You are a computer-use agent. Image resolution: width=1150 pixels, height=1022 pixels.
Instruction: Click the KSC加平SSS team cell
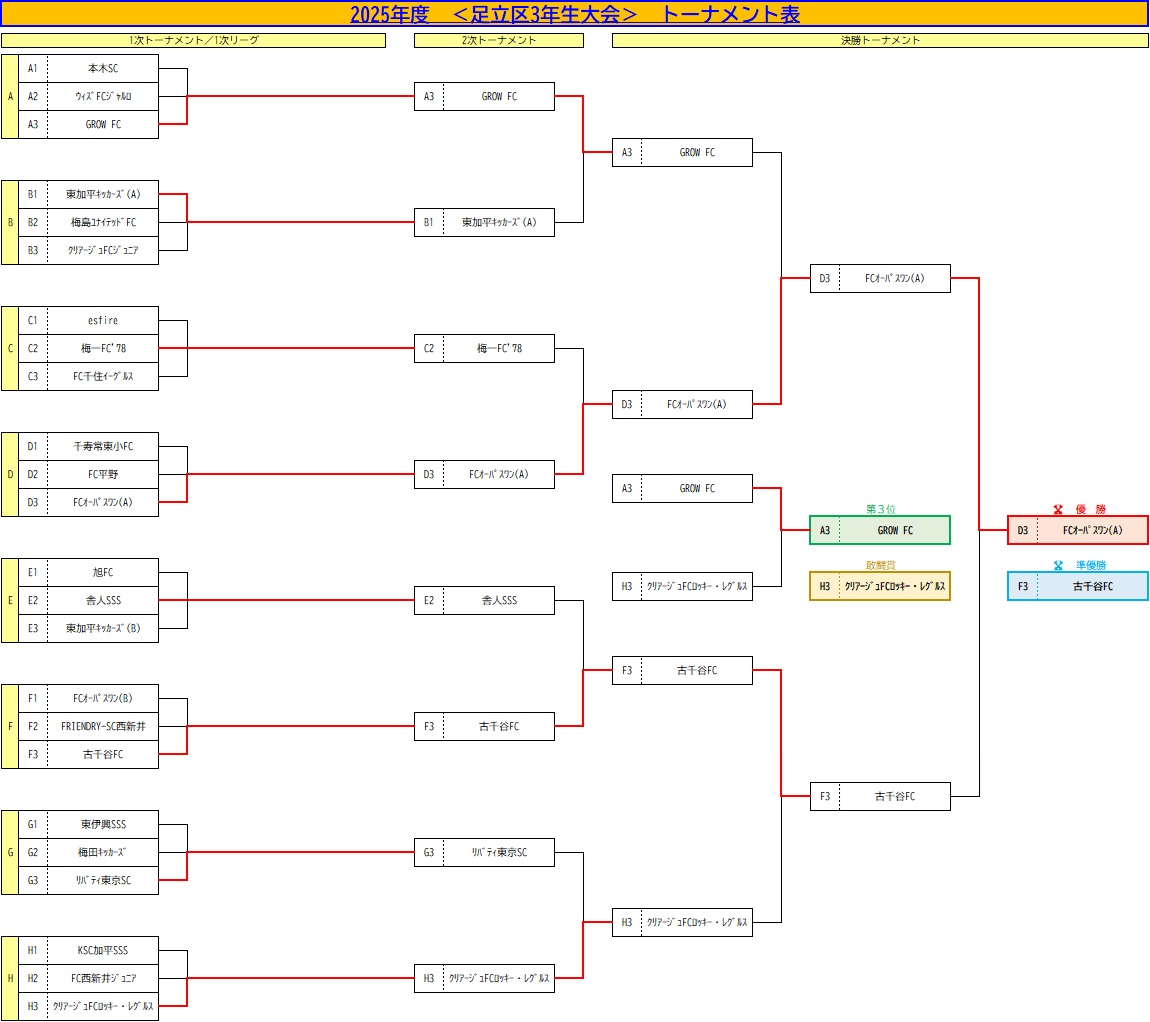click(102, 951)
